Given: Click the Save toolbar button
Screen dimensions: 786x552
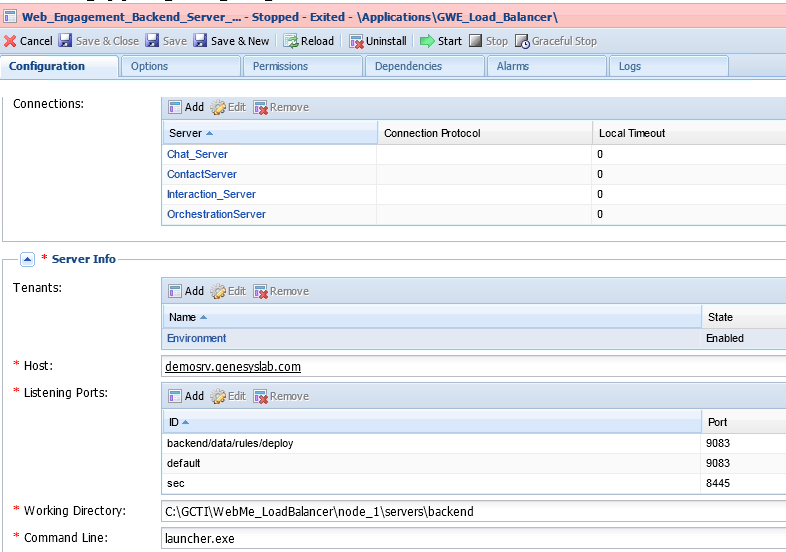Looking at the screenshot, I should 166,41.
